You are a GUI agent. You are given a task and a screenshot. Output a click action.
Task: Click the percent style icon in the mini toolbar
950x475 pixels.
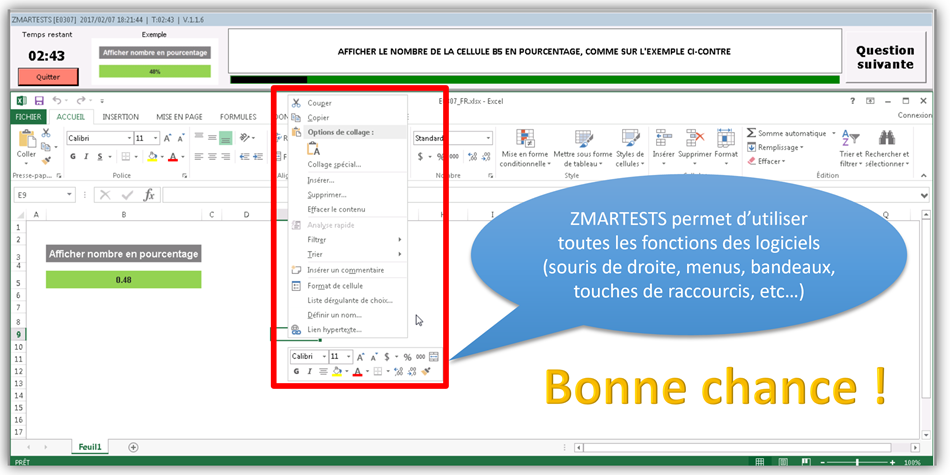click(408, 357)
